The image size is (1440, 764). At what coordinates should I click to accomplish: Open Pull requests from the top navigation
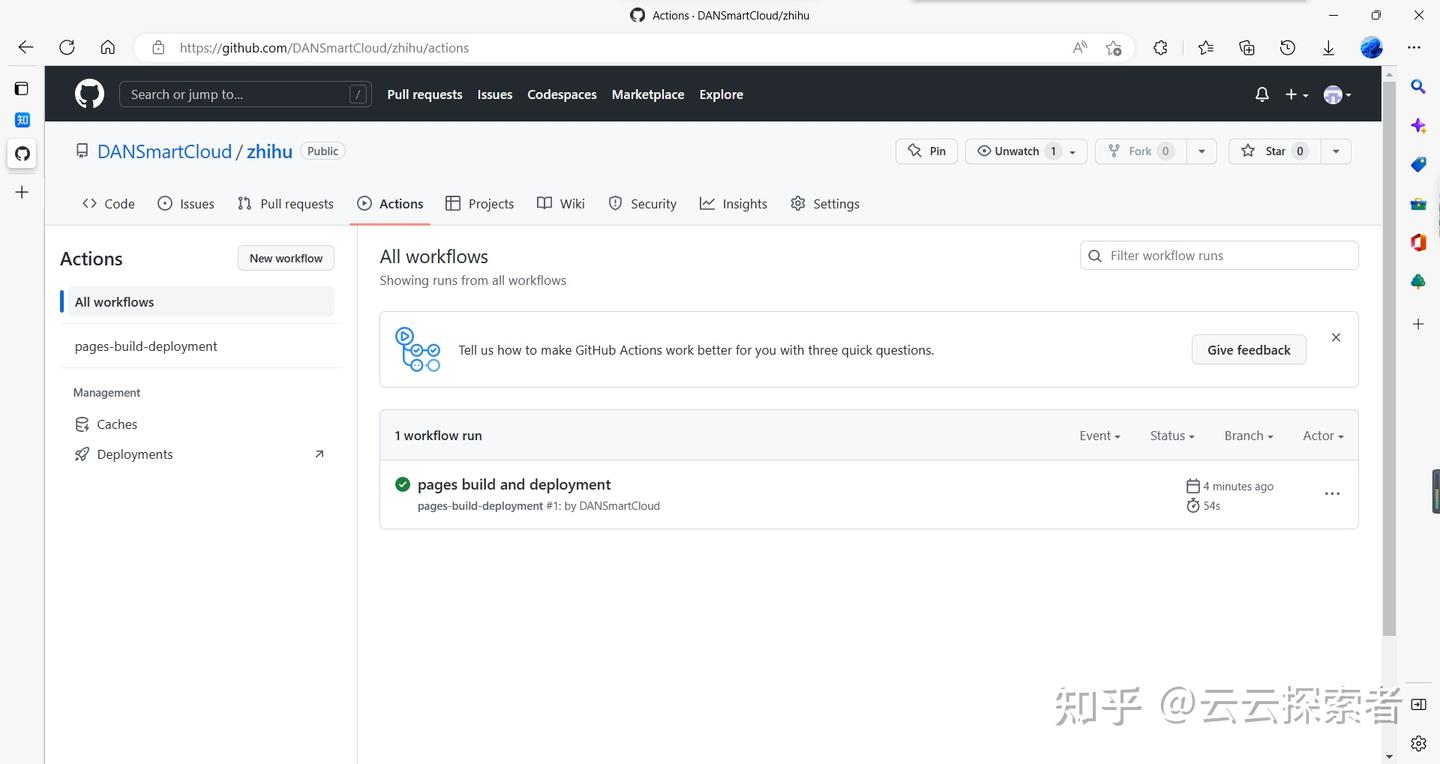click(x=424, y=94)
